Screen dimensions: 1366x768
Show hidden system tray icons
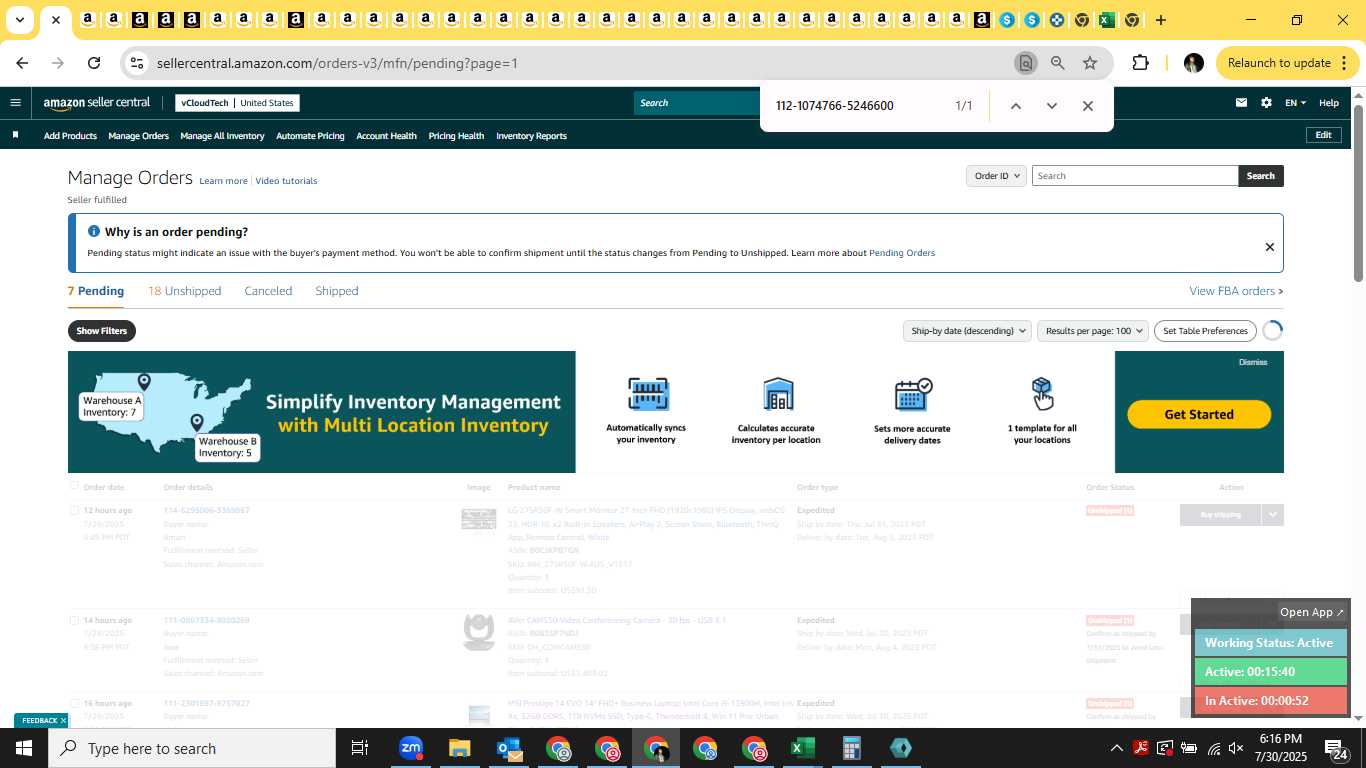1116,748
